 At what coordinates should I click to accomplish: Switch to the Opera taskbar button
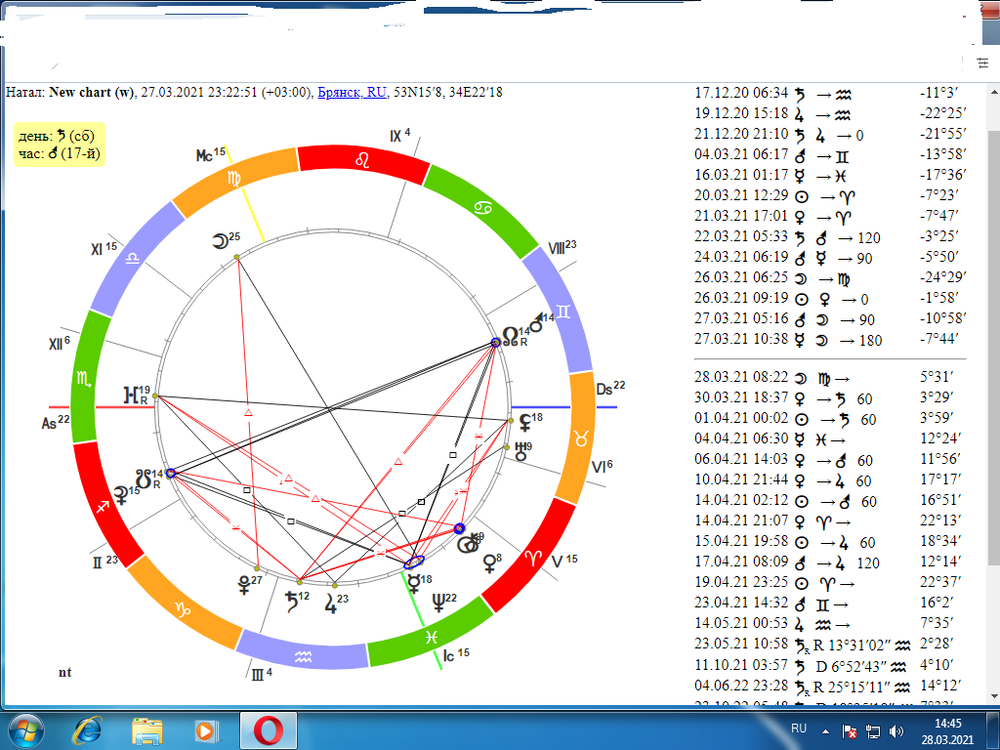pos(268,731)
